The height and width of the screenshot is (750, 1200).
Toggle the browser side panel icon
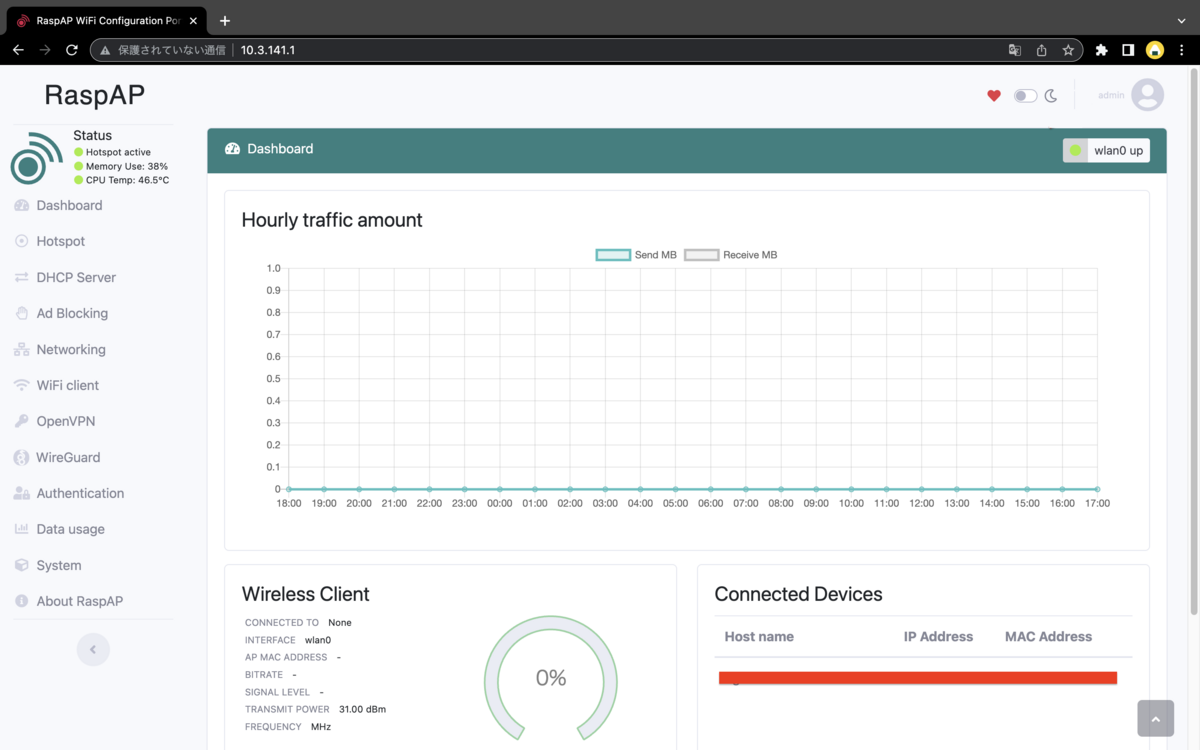[1128, 50]
